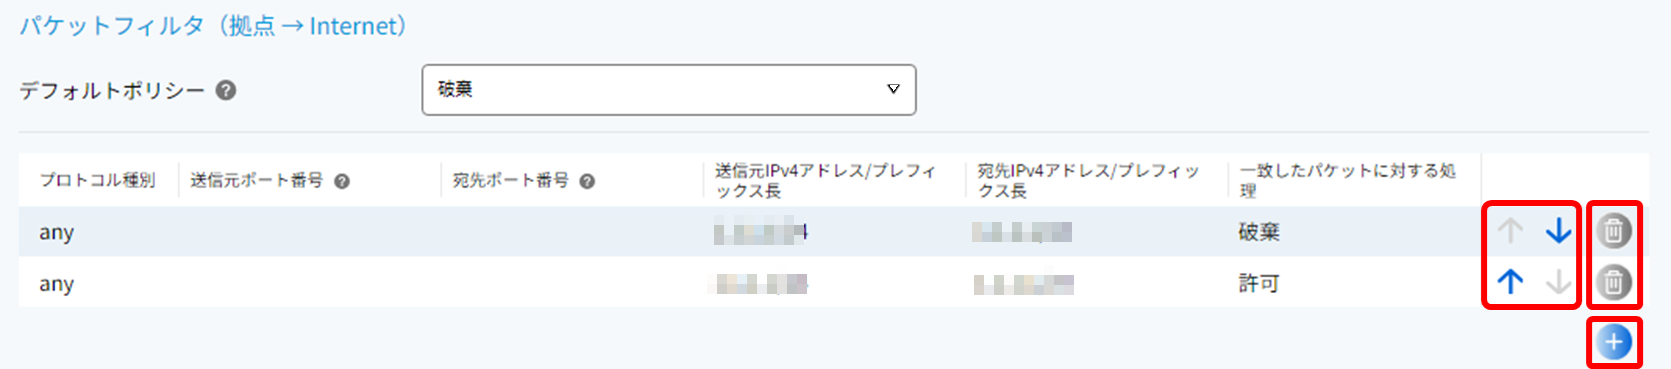Click the 許可 action cell in second row

tap(1259, 284)
